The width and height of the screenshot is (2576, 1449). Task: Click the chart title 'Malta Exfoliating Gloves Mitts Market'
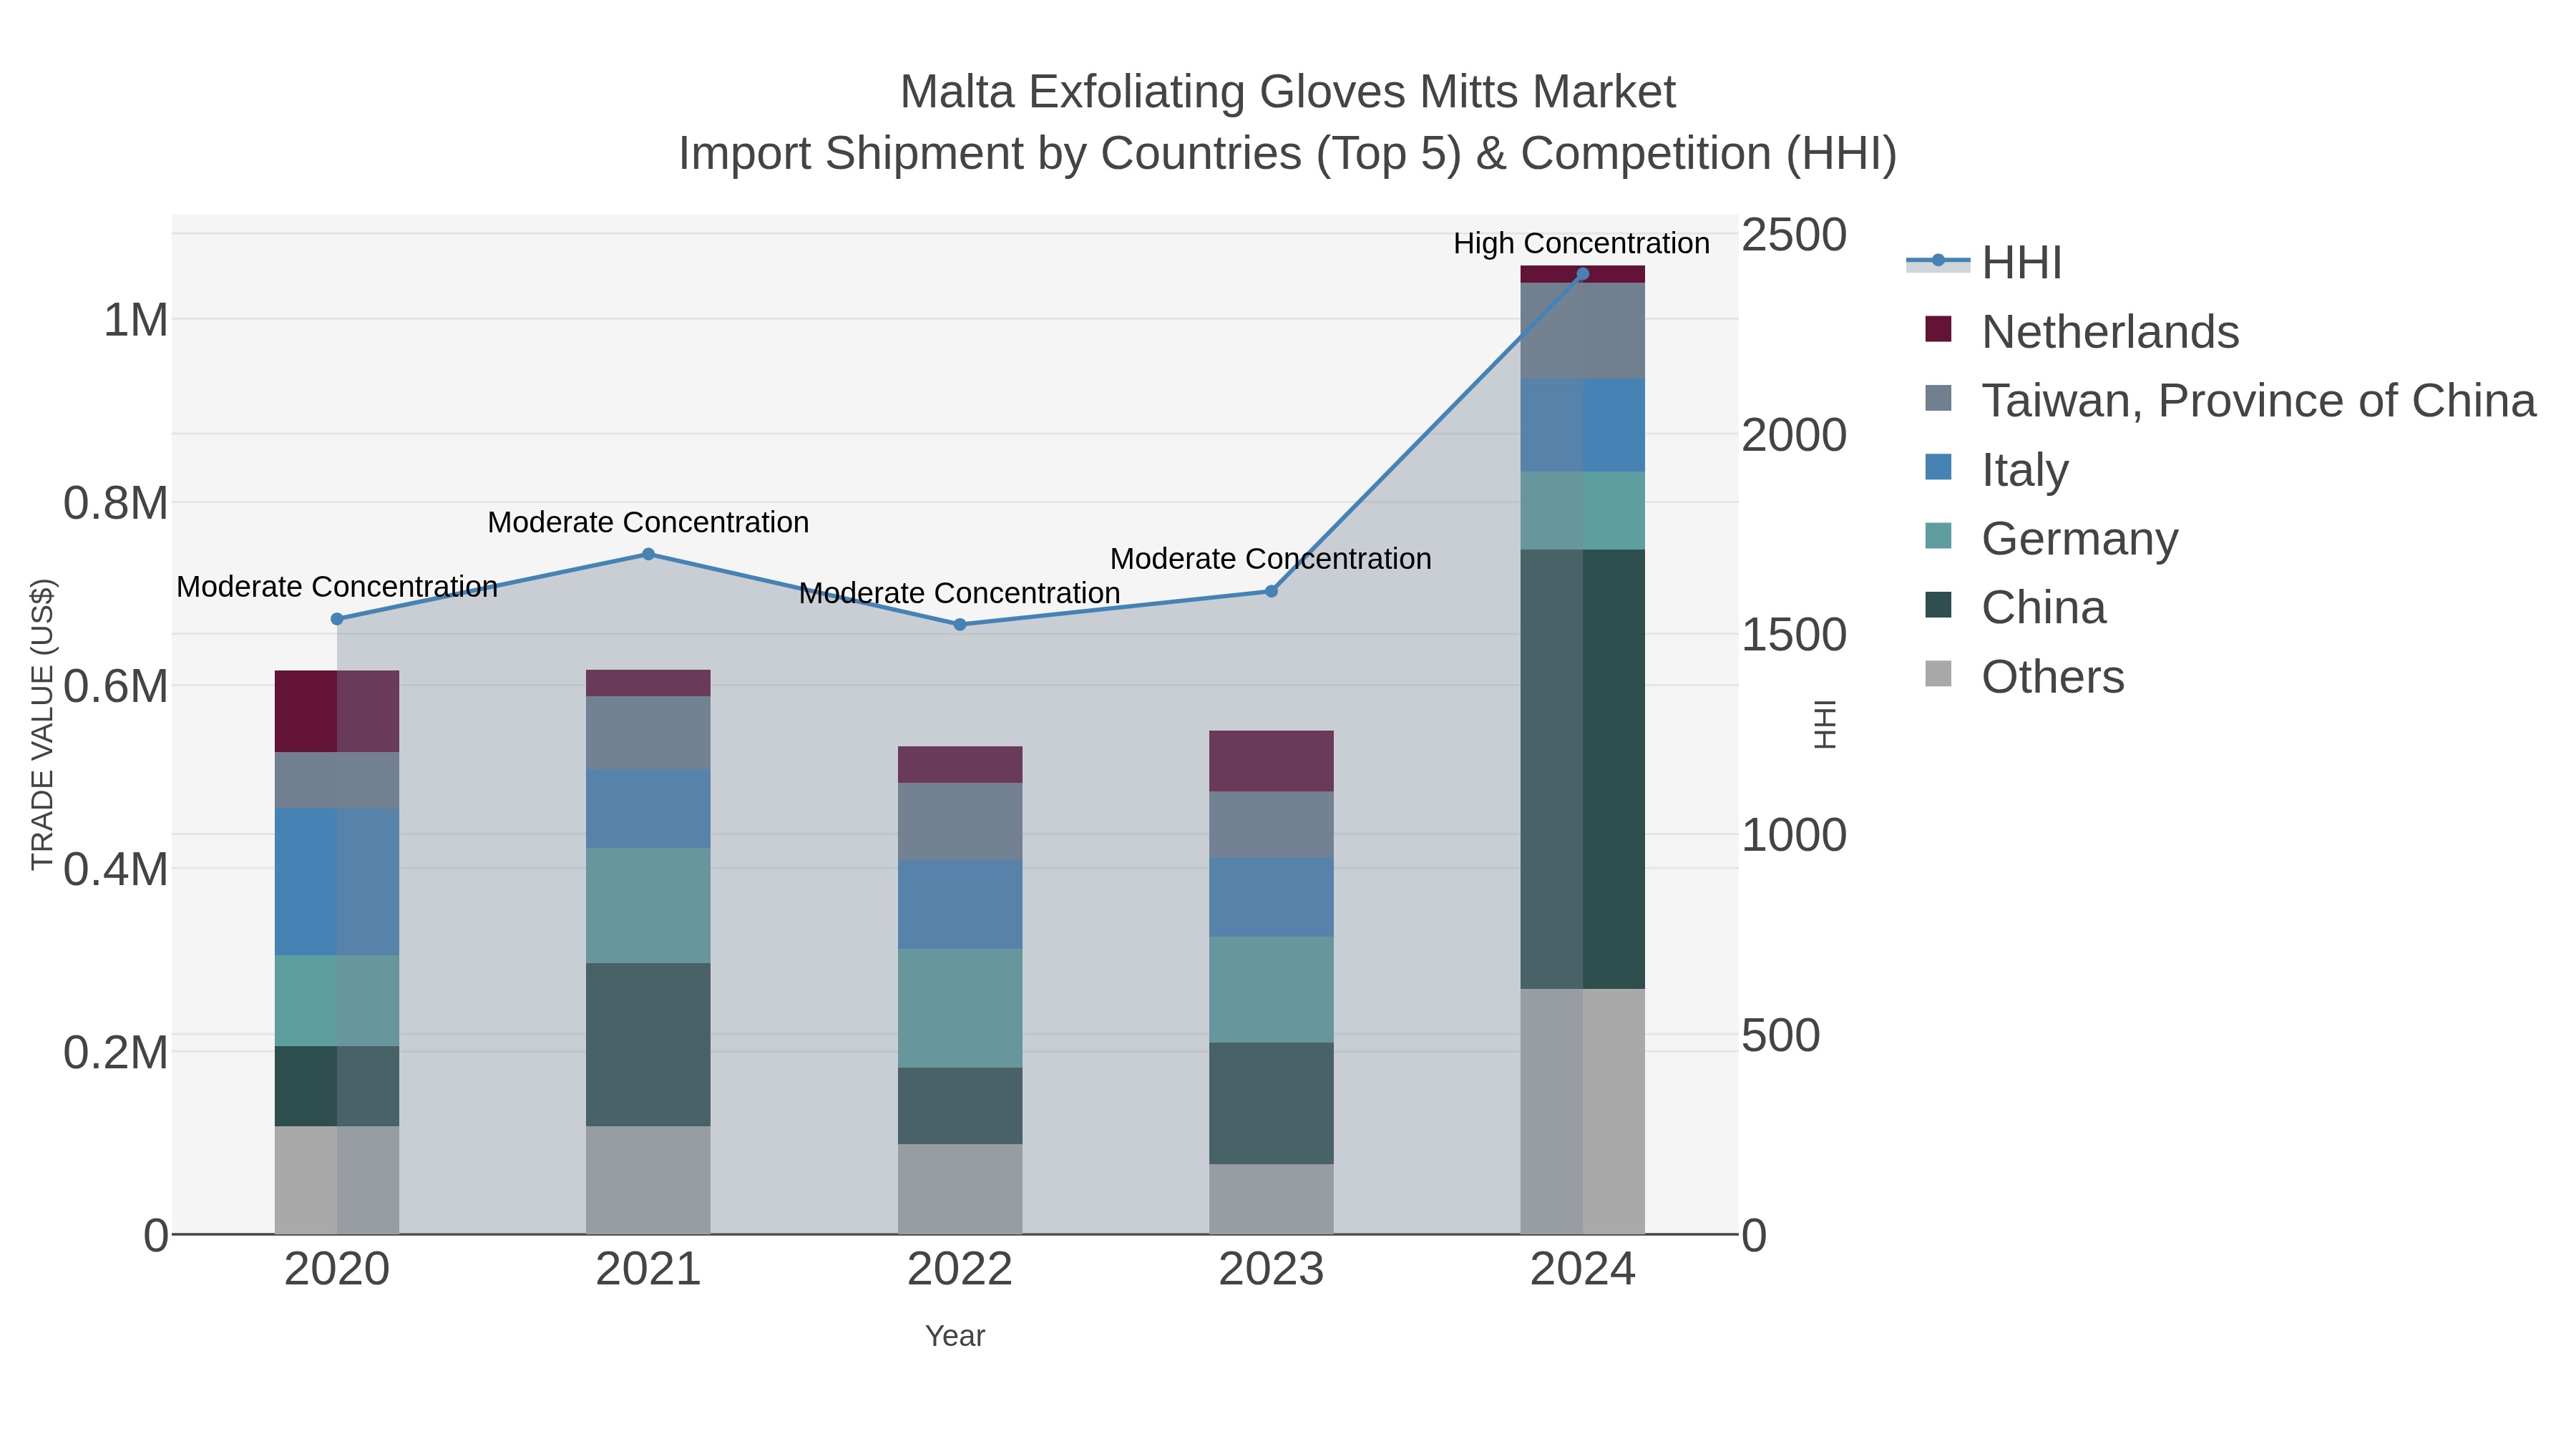tap(1288, 92)
